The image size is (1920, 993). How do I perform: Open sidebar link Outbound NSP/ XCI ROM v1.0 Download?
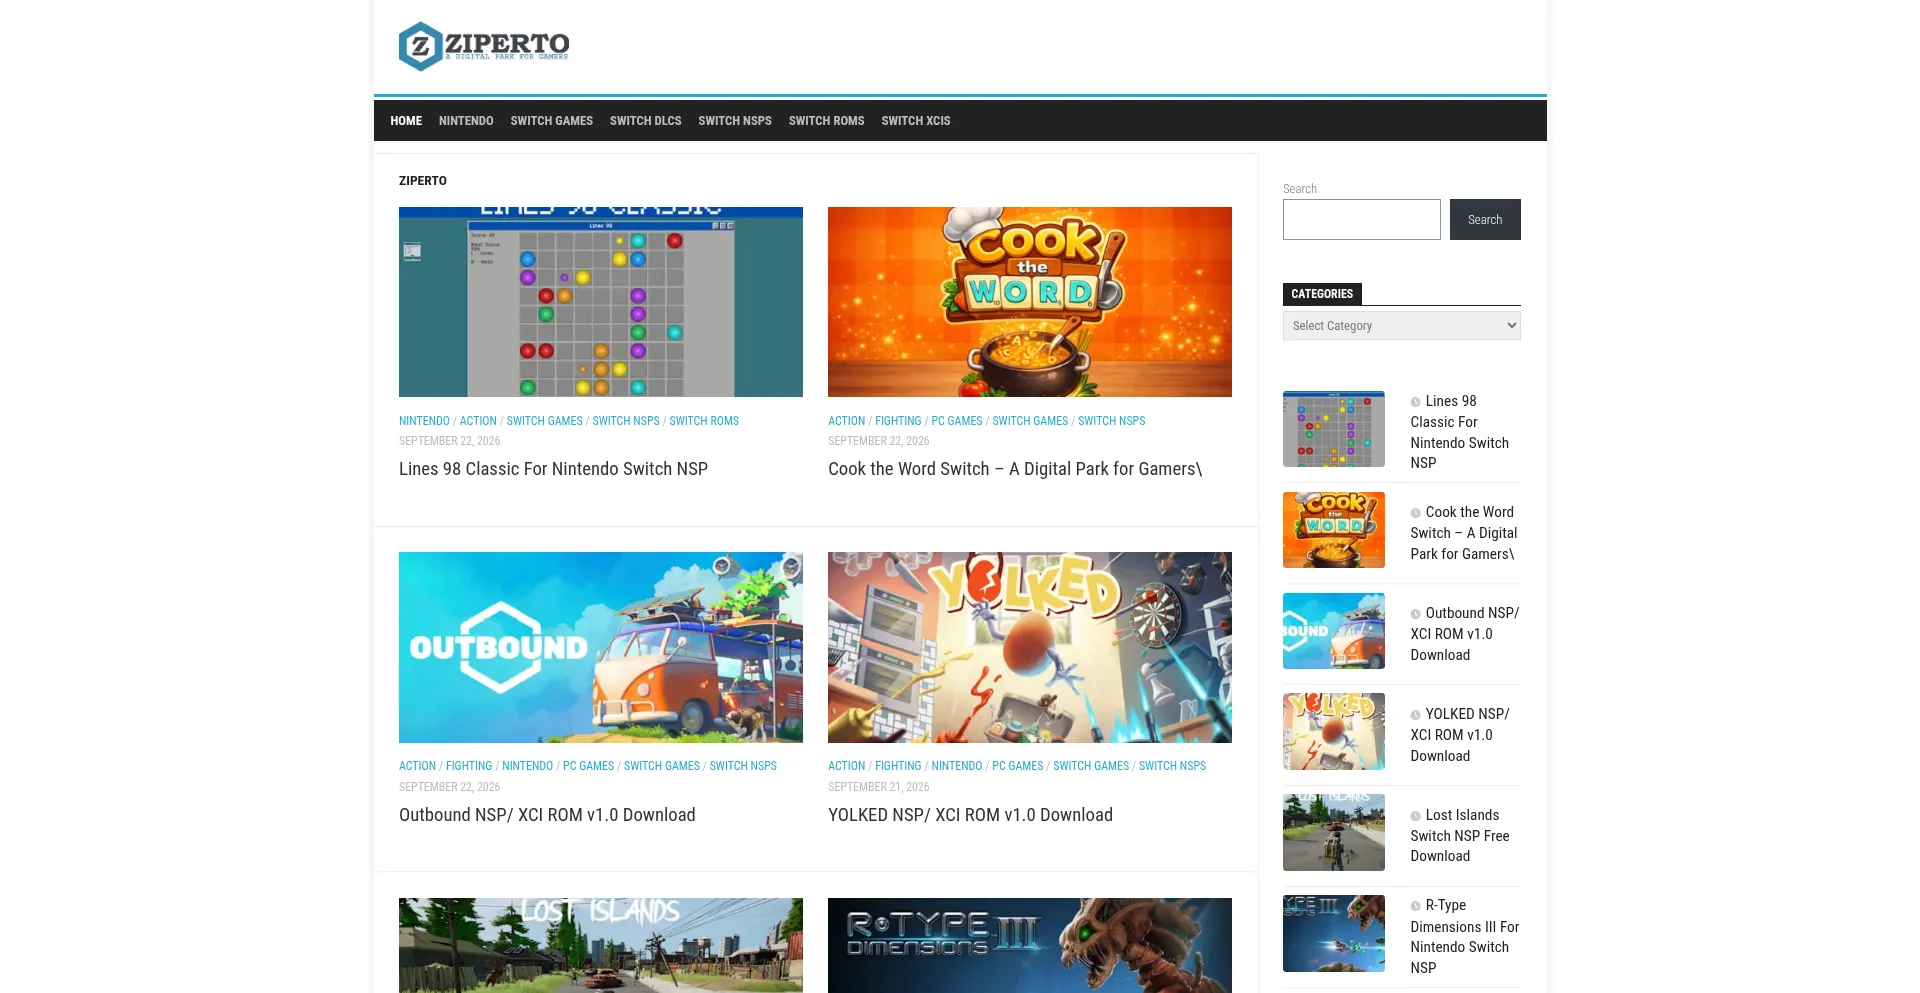pyautogui.click(x=1465, y=634)
